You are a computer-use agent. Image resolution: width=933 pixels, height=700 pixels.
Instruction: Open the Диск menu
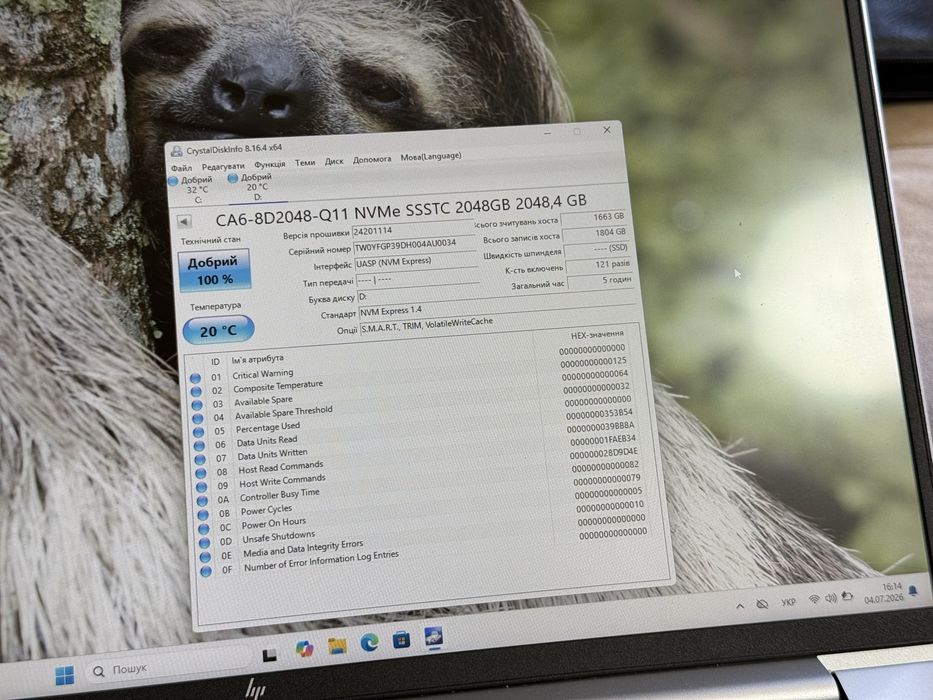[334, 161]
